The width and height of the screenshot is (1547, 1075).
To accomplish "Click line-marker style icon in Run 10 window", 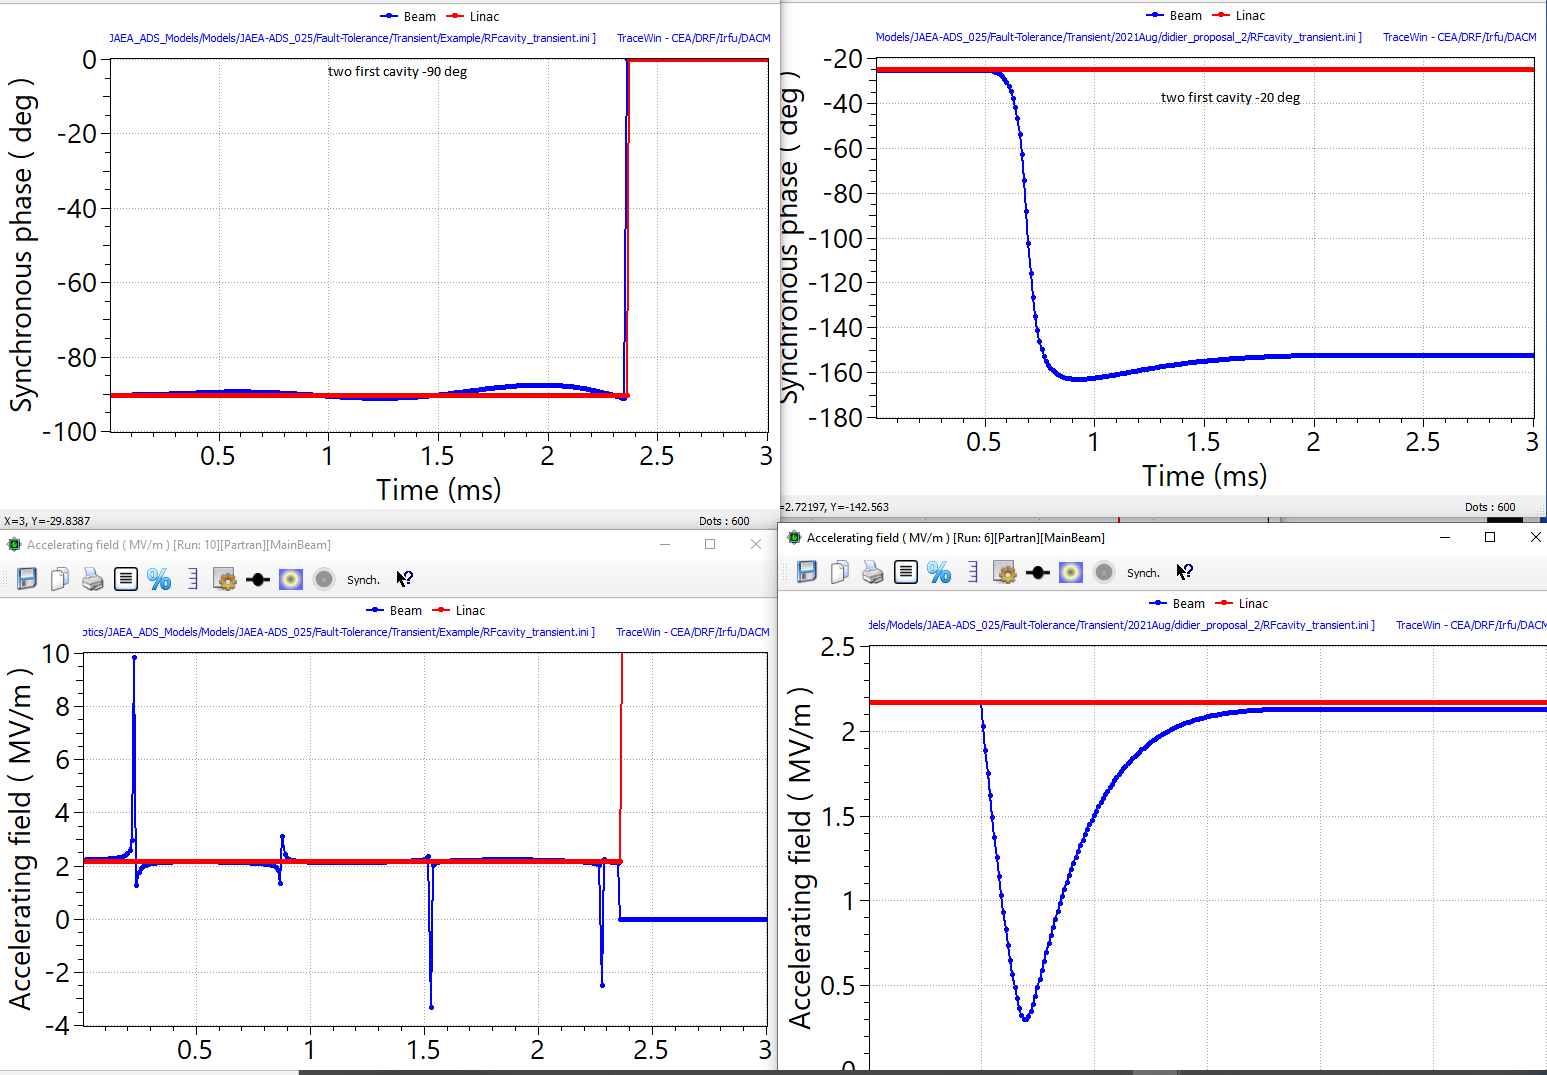I will [x=258, y=579].
